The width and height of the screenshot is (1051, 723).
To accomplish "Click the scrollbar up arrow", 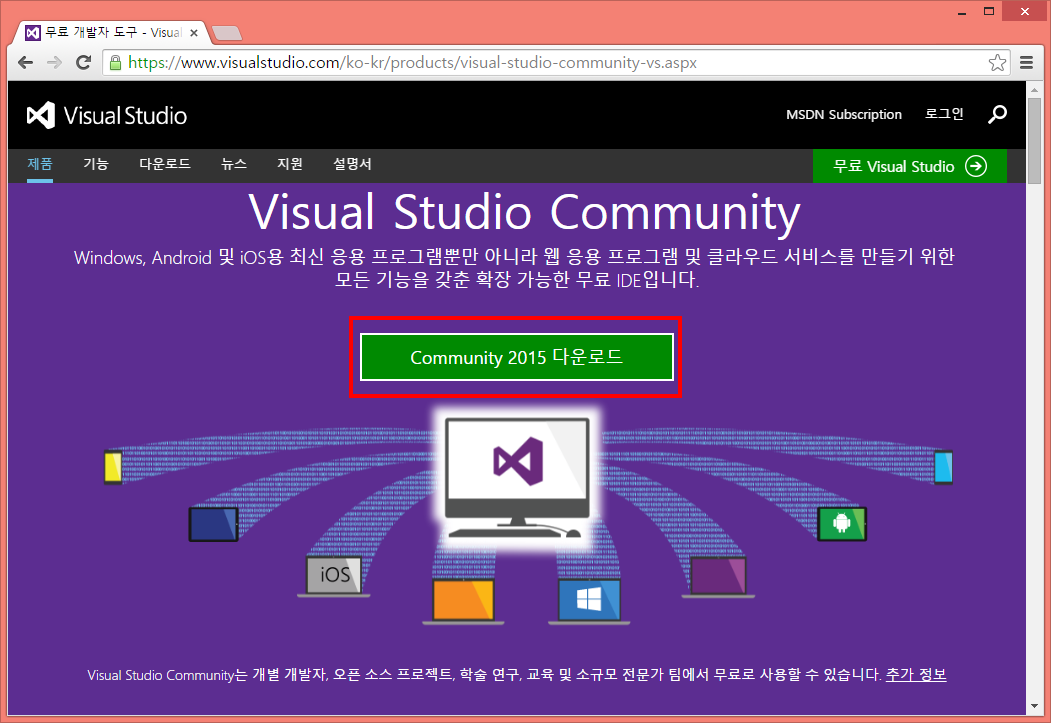I will 1034,88.
